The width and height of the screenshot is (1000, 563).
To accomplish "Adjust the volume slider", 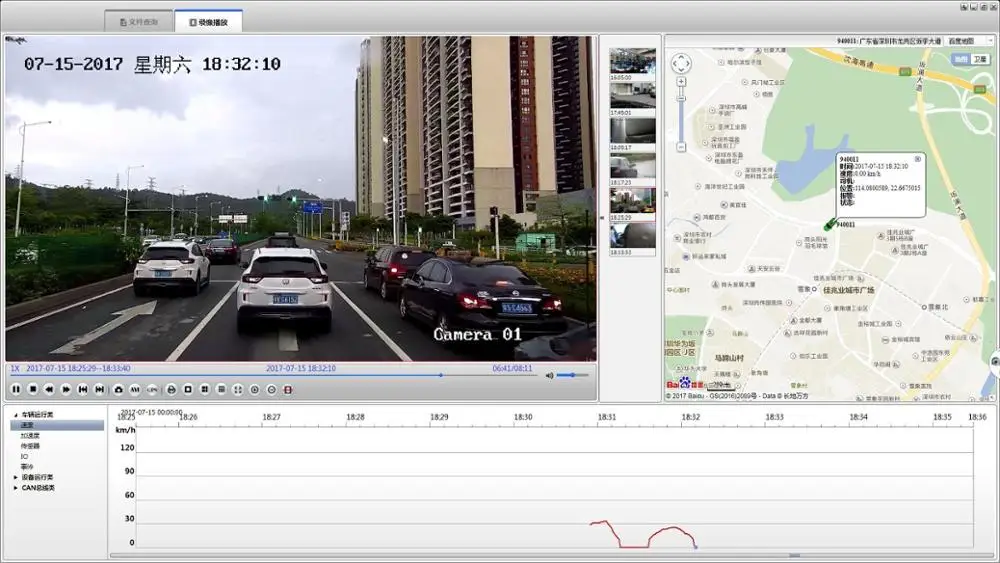I will pyautogui.click(x=573, y=376).
